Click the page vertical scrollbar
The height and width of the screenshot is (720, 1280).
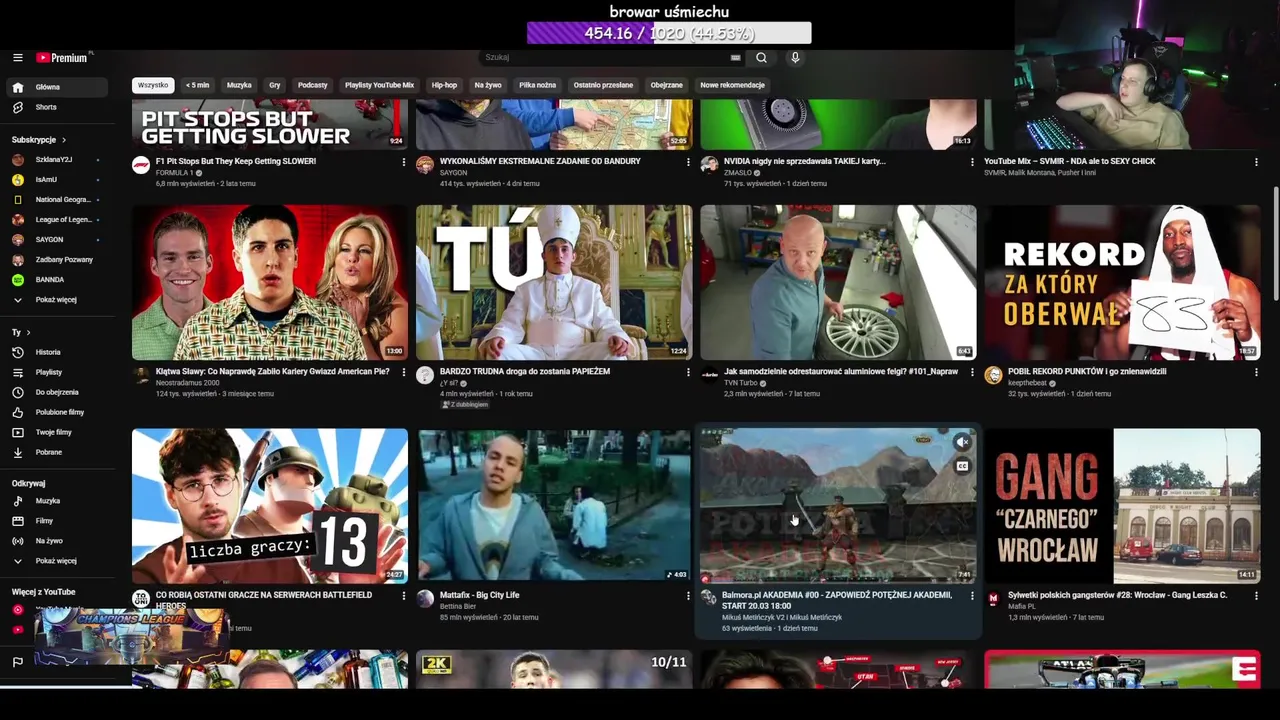pyautogui.click(x=1275, y=245)
